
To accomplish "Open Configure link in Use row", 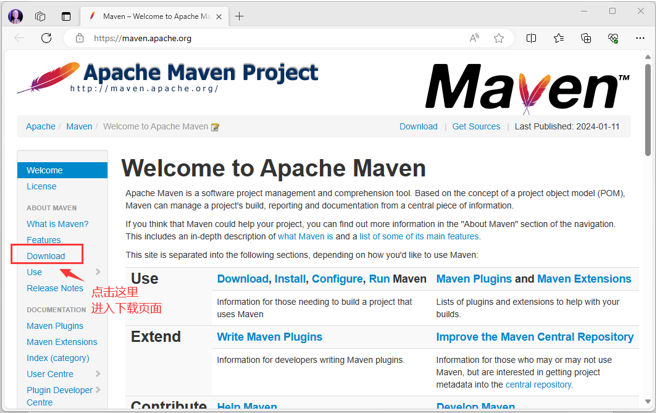I will click(x=337, y=279).
